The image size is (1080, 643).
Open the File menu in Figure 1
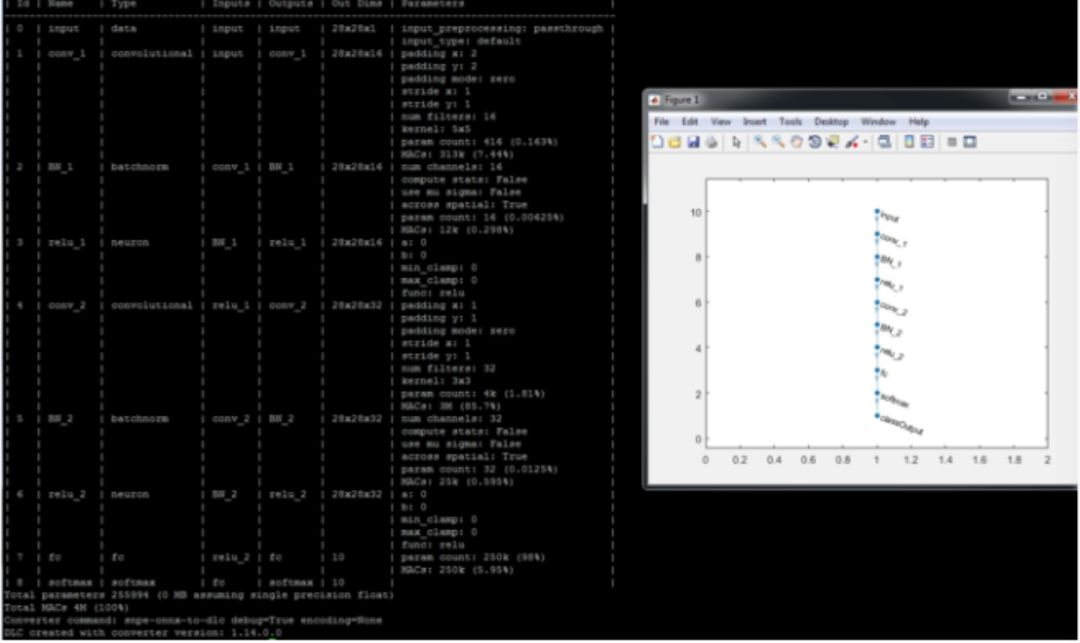[x=661, y=121]
